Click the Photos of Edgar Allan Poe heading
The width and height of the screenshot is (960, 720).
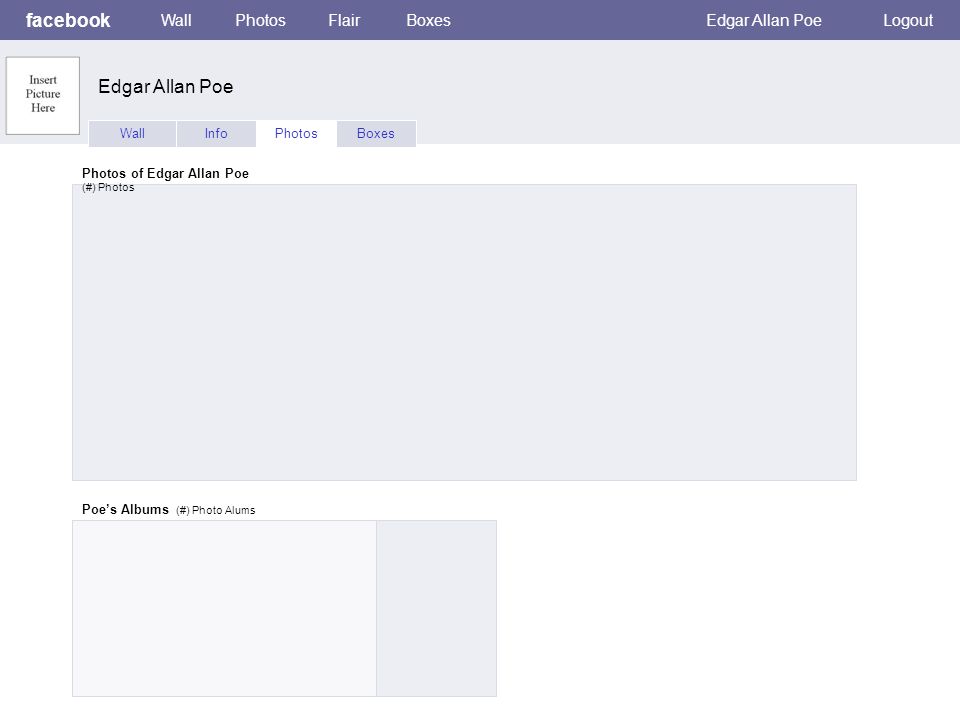coord(165,173)
